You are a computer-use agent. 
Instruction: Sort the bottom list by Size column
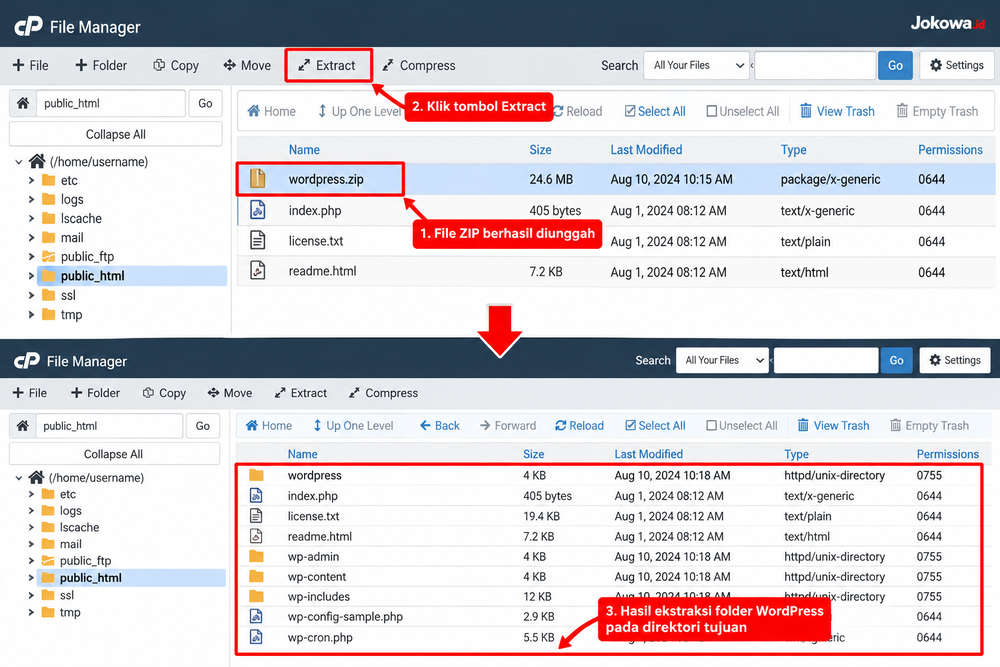point(533,454)
